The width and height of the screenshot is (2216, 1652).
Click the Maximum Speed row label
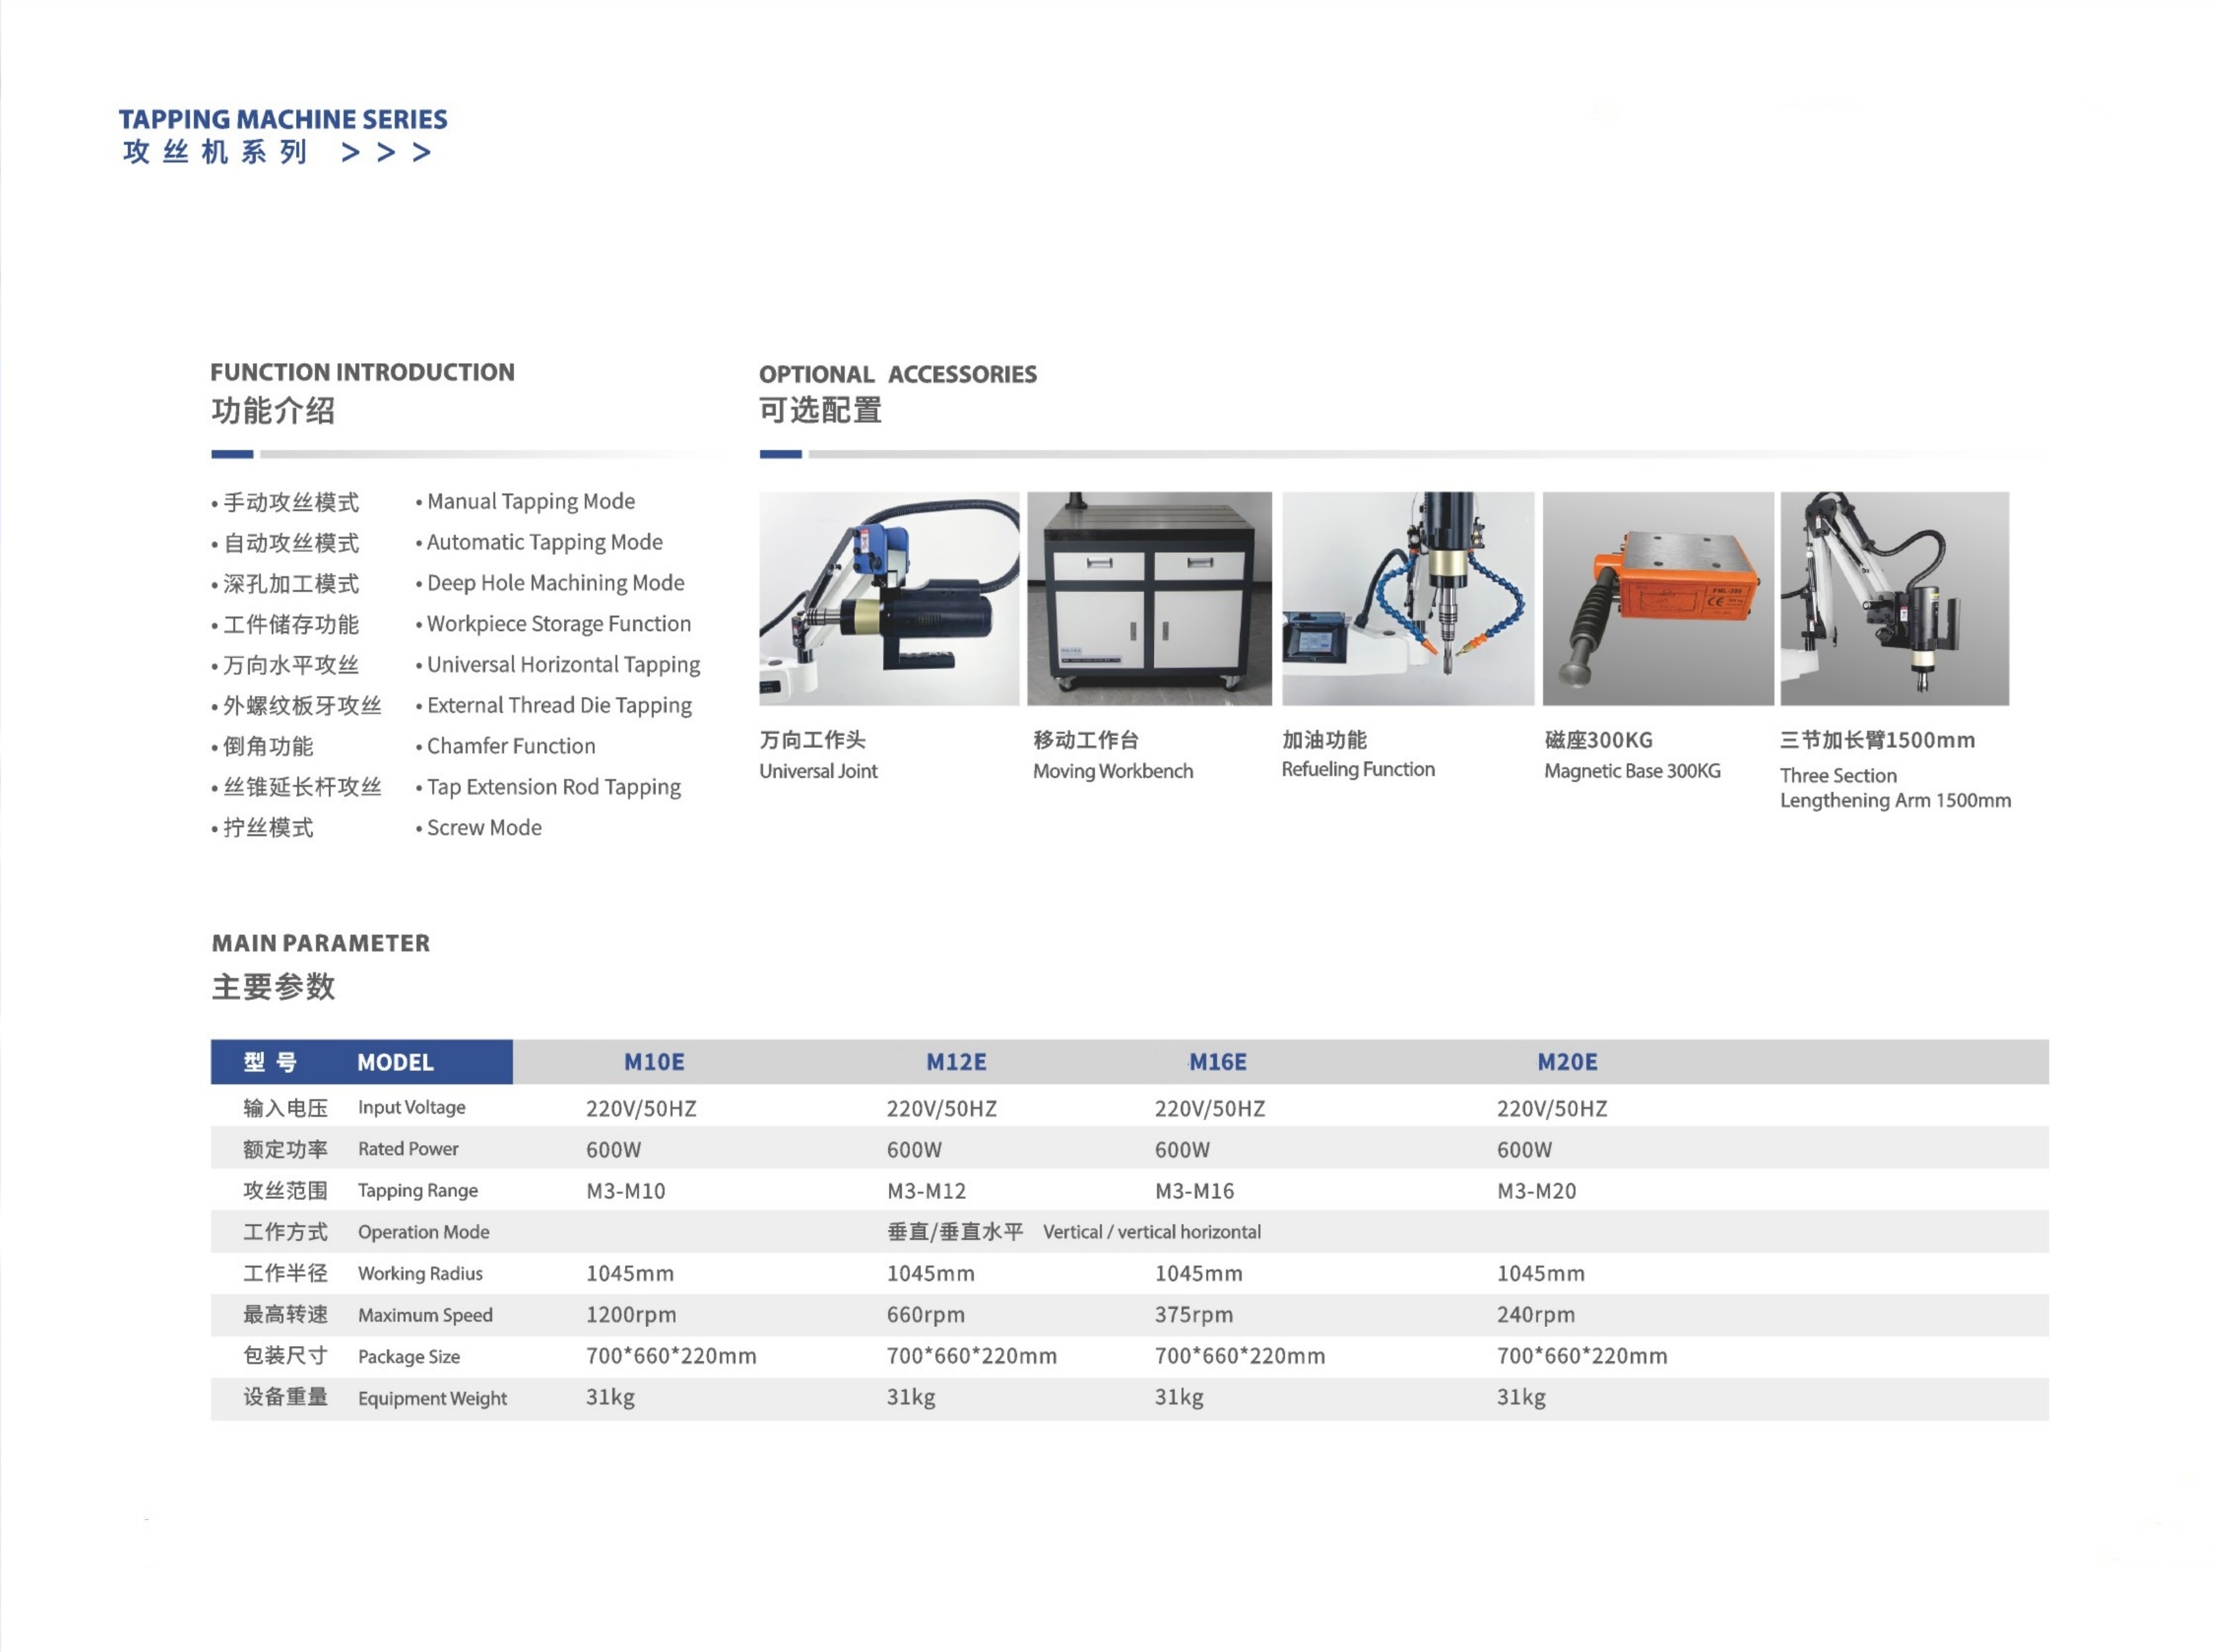tap(425, 1315)
